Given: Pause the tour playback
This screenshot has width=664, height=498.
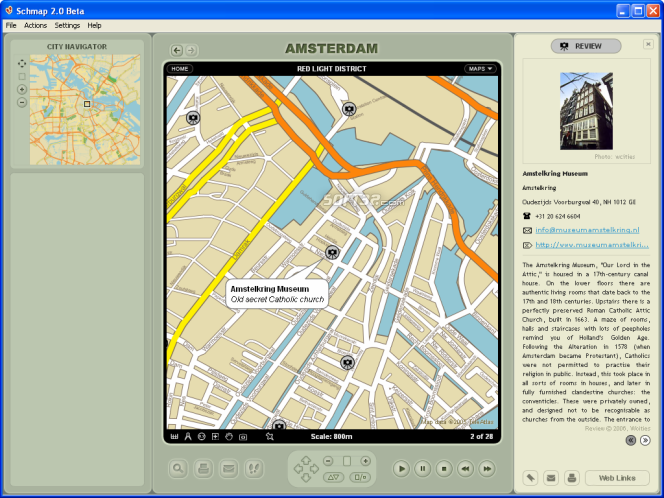Looking at the screenshot, I should click(422, 469).
